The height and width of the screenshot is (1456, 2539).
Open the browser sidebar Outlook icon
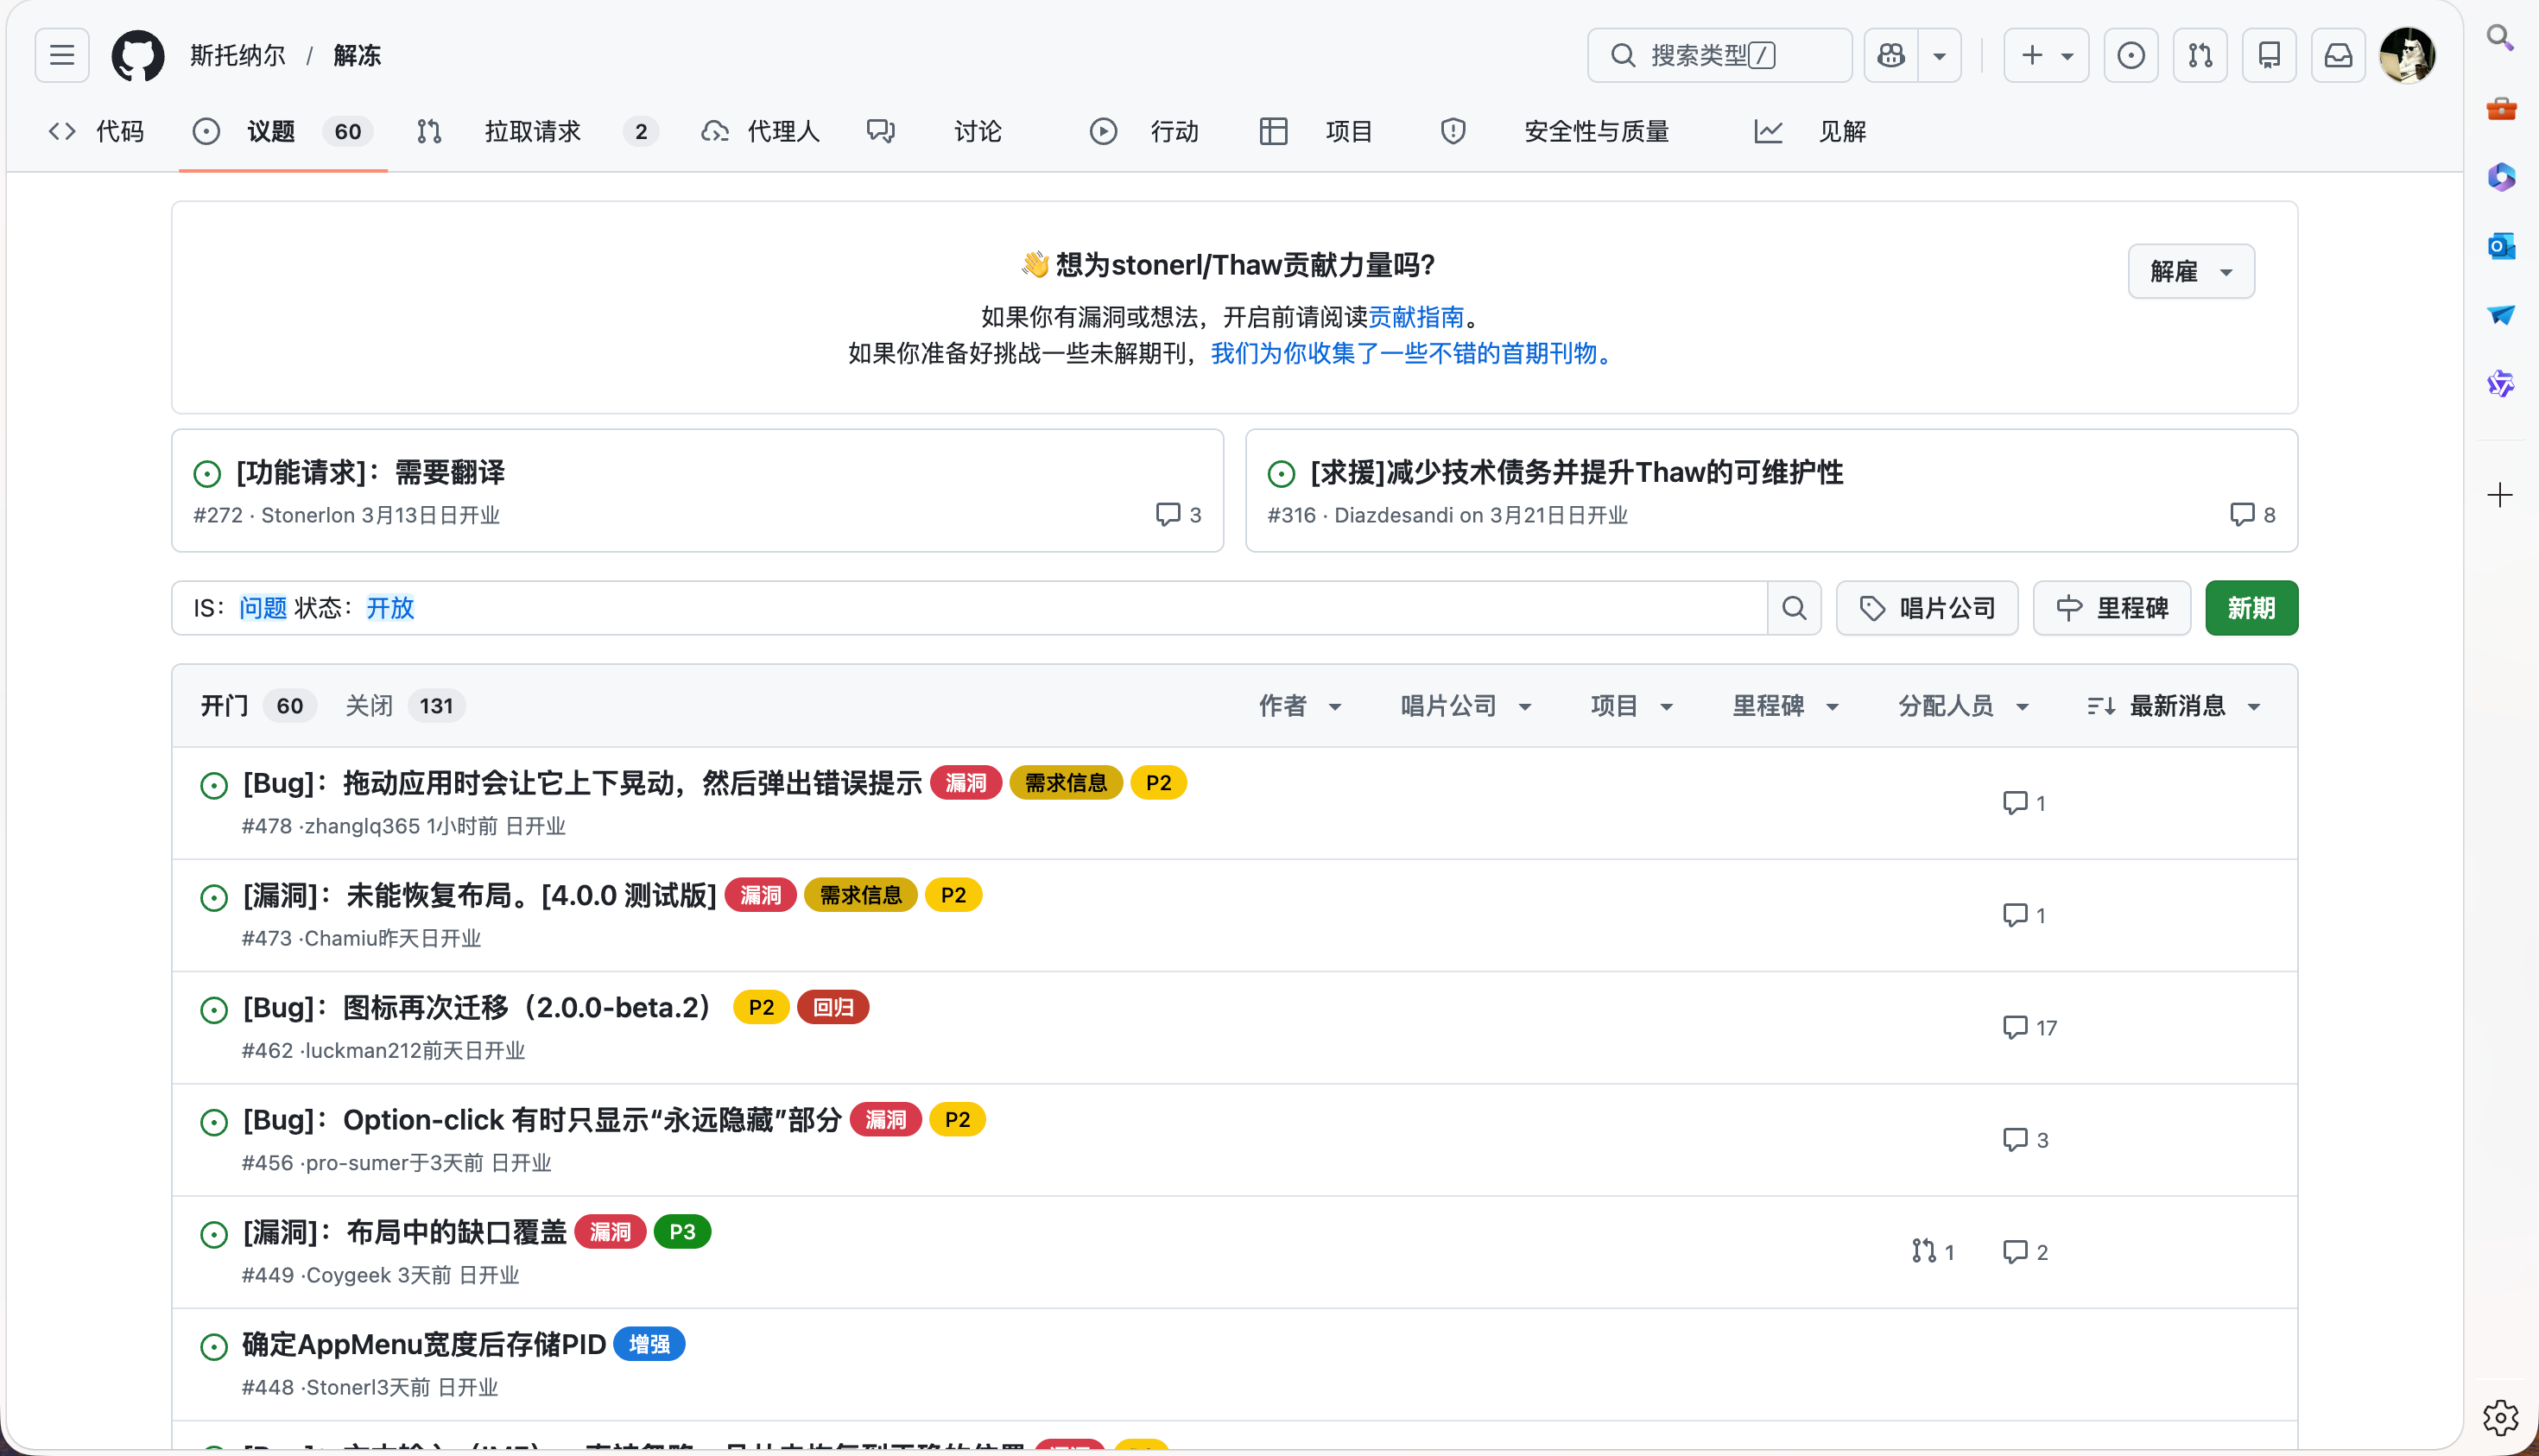[x=2500, y=246]
